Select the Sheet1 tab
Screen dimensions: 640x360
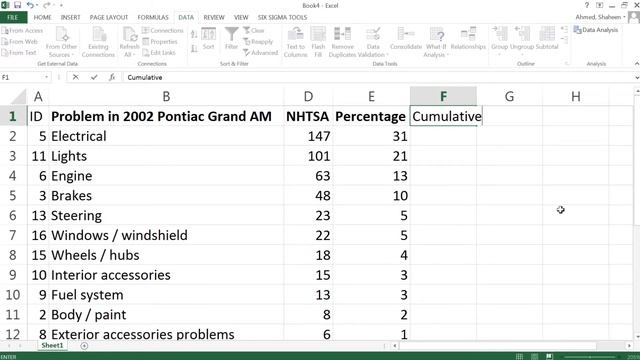pos(52,346)
